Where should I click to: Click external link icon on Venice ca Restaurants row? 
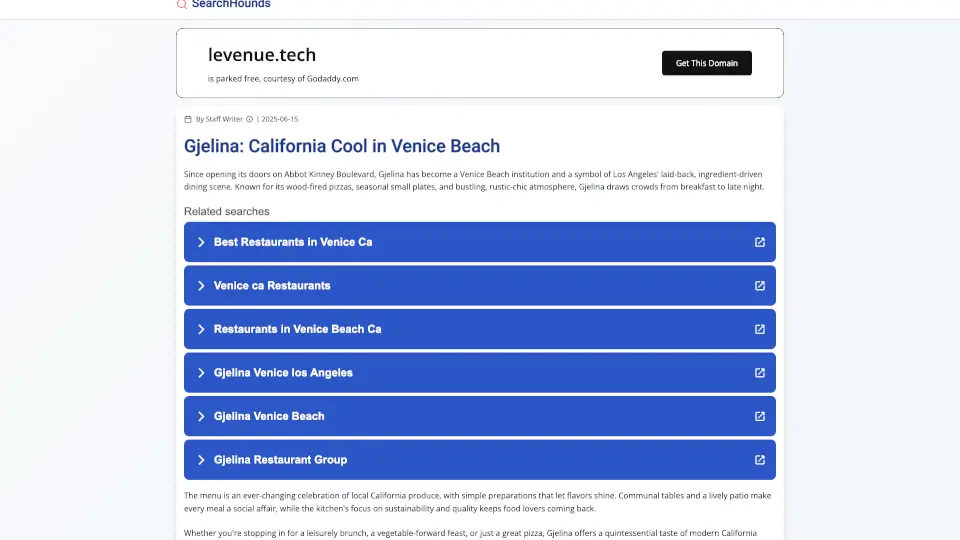759,286
